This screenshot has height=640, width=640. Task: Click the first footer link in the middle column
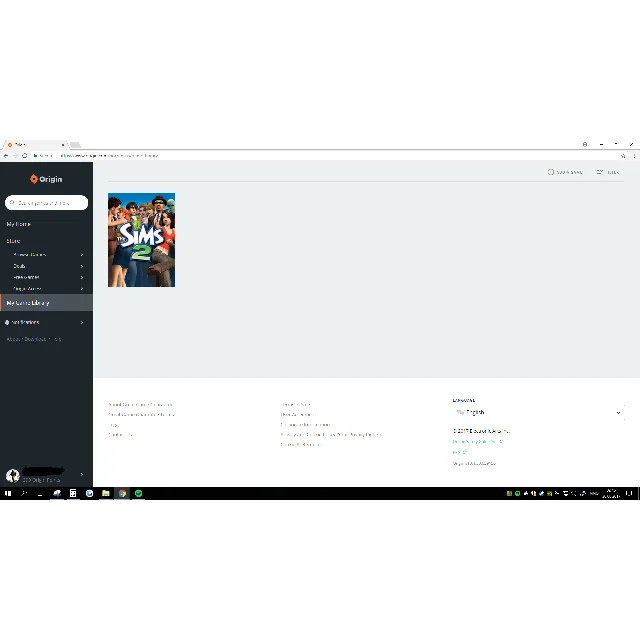pyautogui.click(x=296, y=404)
